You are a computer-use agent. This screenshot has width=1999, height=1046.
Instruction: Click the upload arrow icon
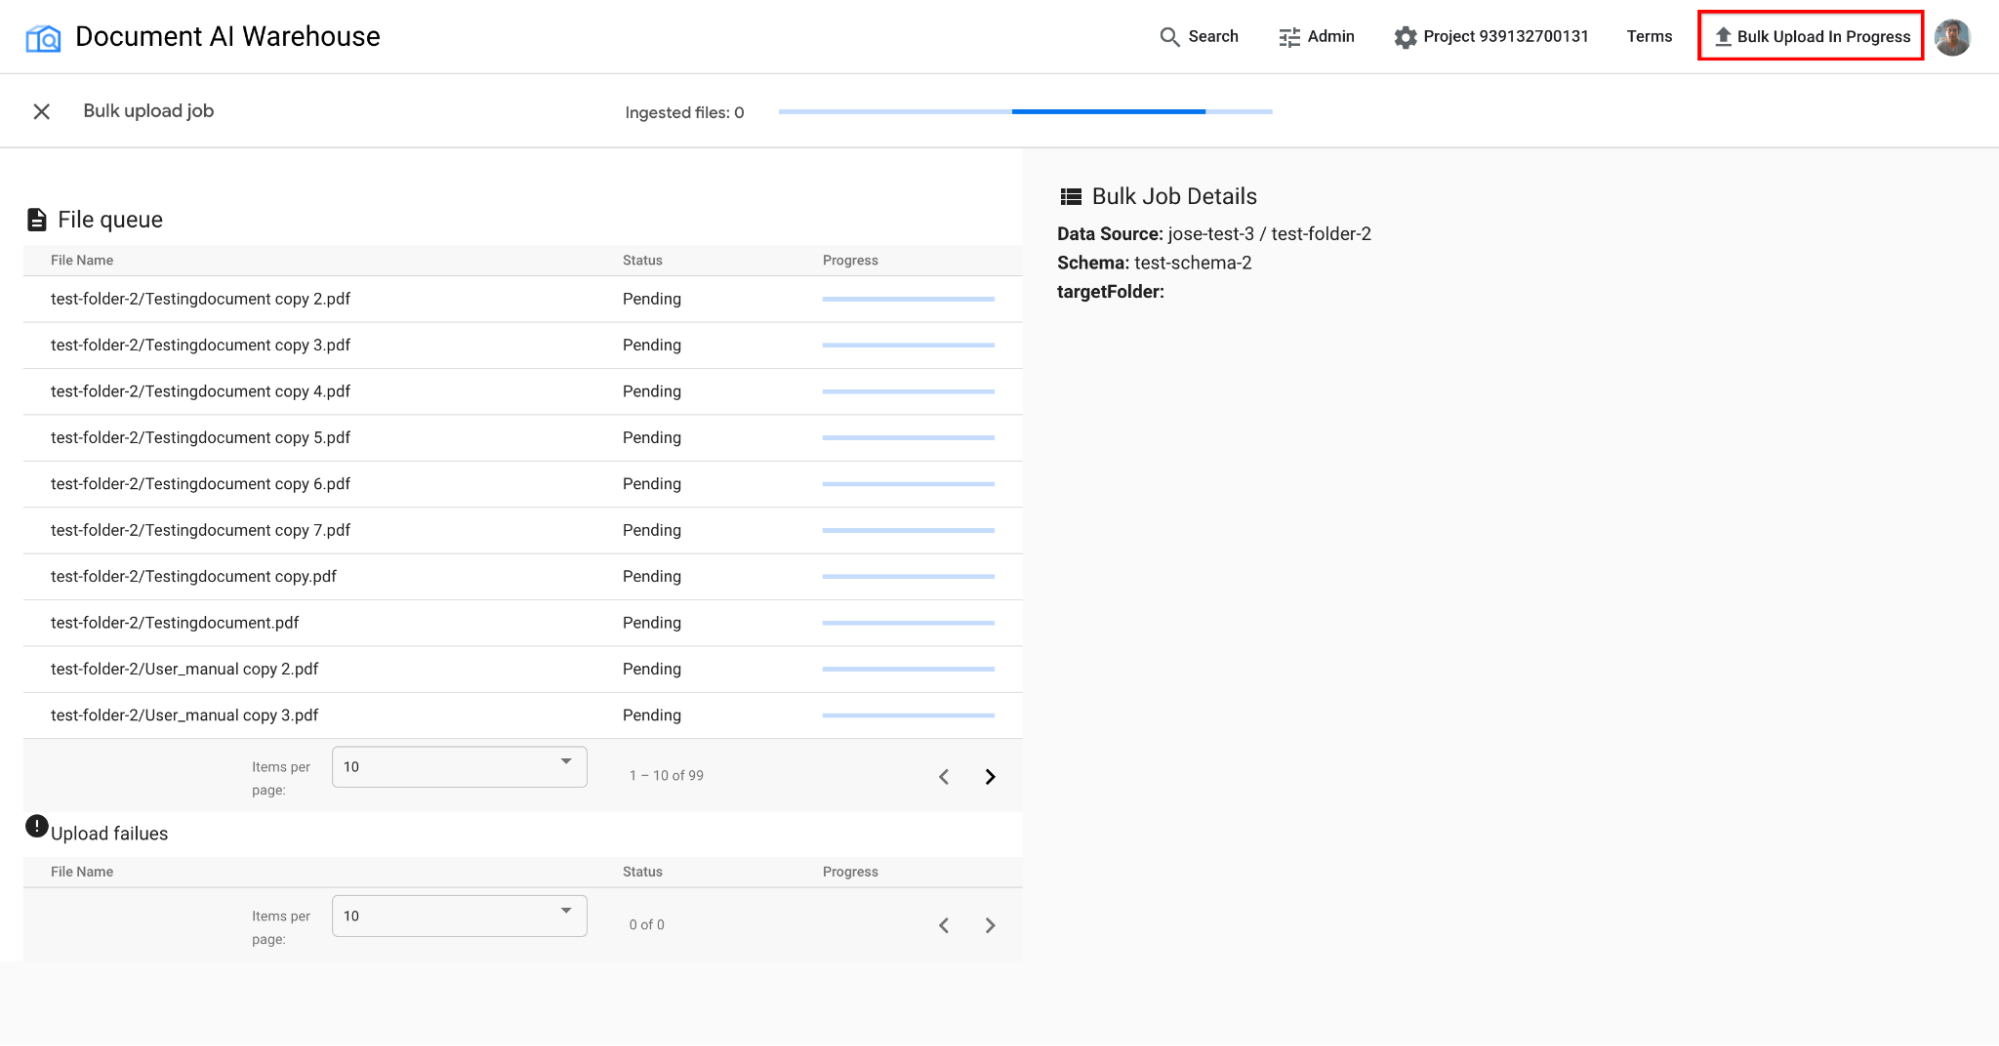(x=1723, y=37)
